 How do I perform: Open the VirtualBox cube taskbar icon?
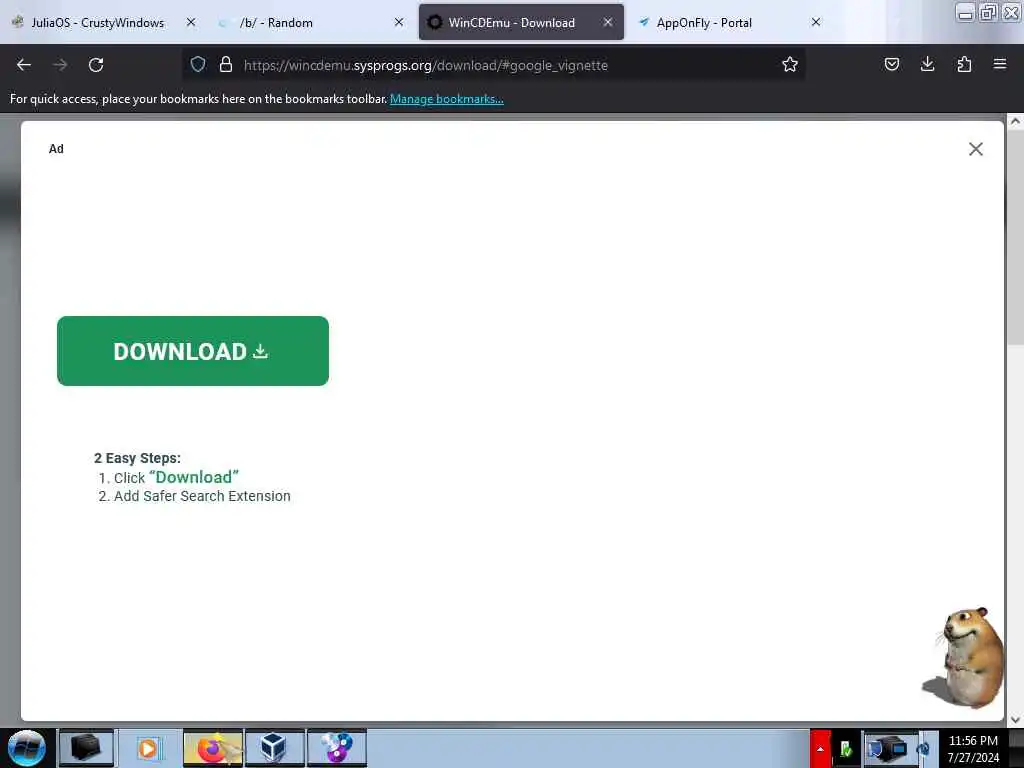click(x=274, y=748)
